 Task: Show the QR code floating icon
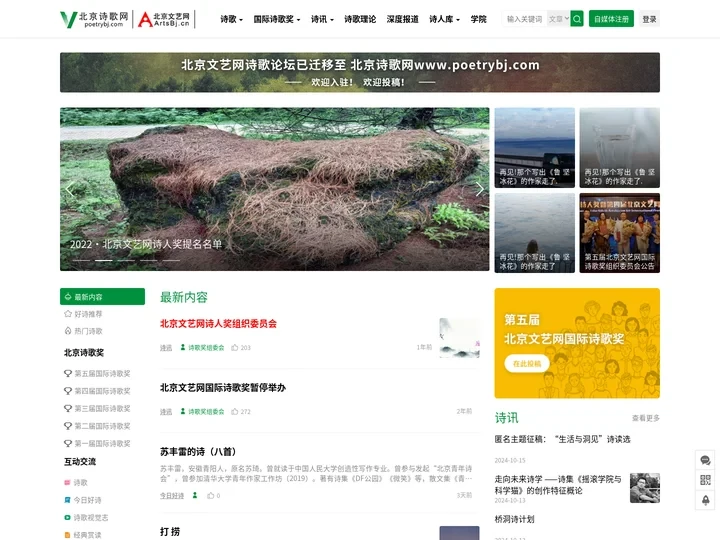coord(705,480)
